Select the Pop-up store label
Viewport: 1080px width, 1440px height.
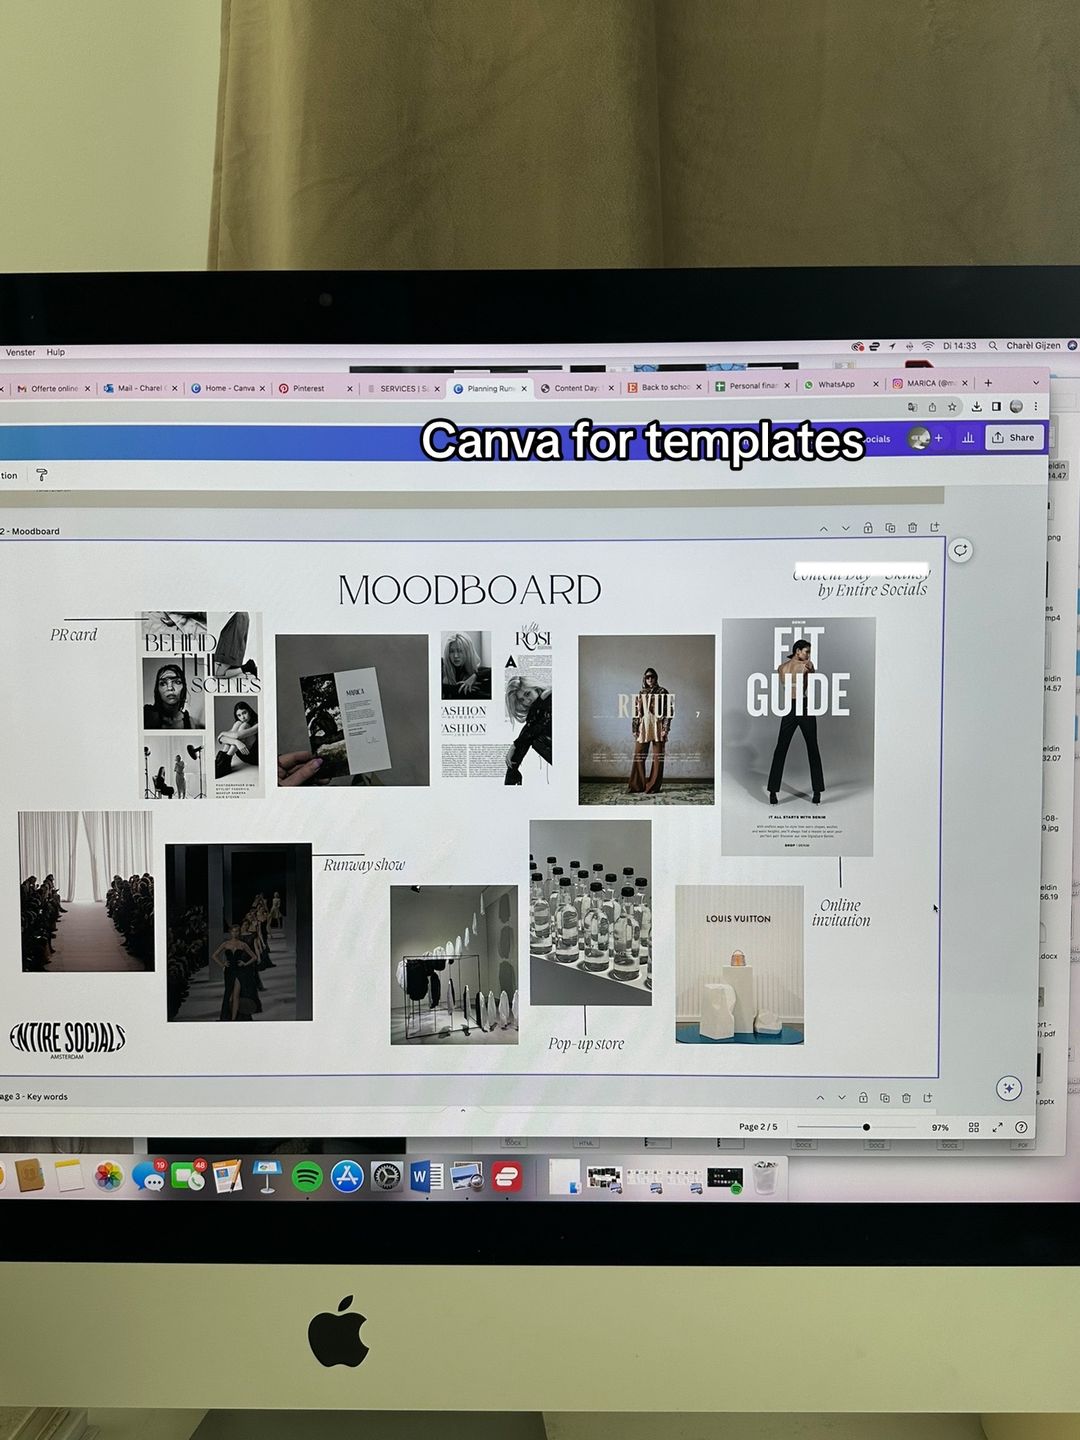point(586,1043)
